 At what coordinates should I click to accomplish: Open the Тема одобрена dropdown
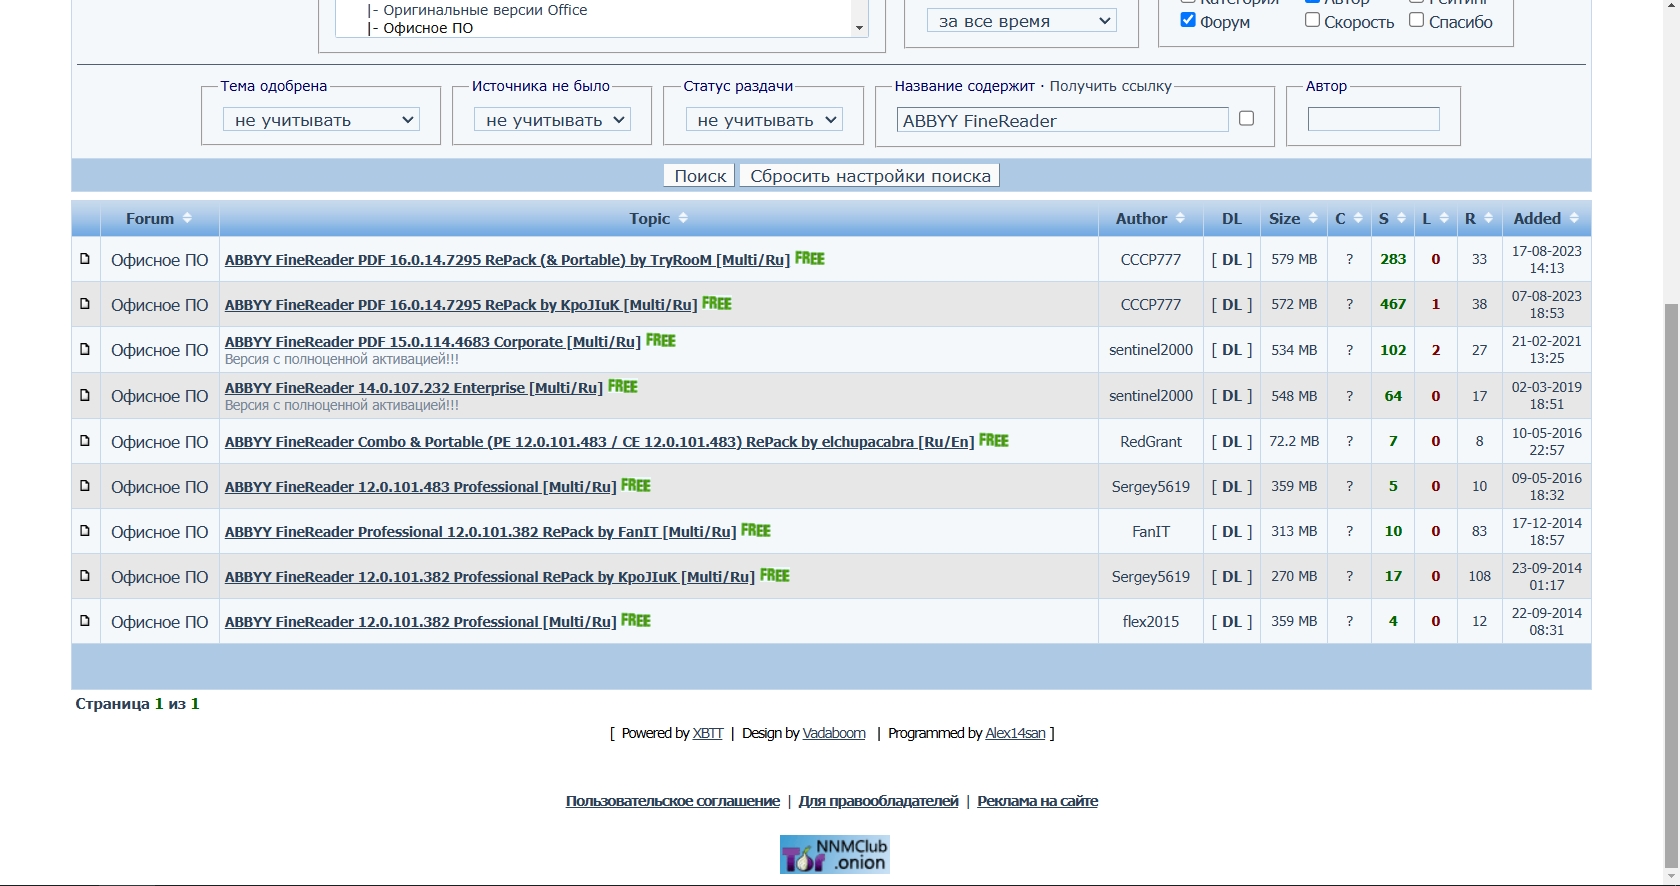321,120
